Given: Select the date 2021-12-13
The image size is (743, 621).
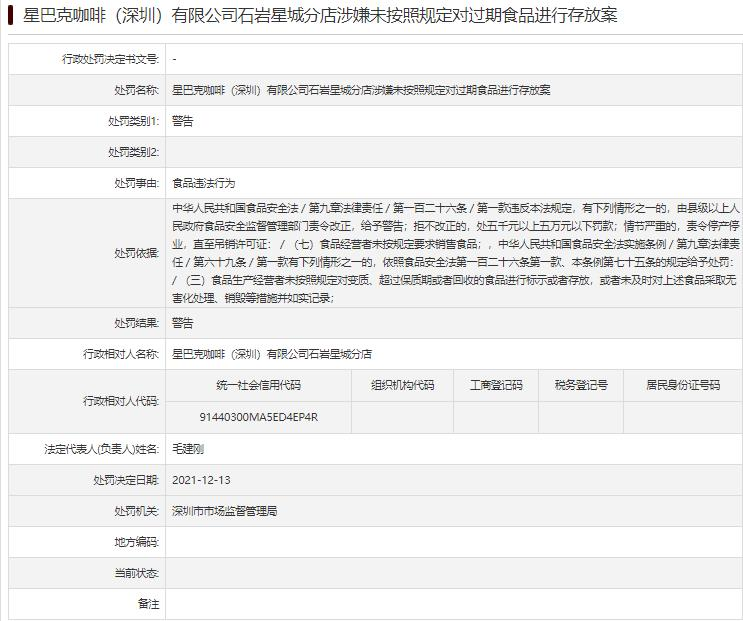Looking at the screenshot, I should [x=201, y=480].
